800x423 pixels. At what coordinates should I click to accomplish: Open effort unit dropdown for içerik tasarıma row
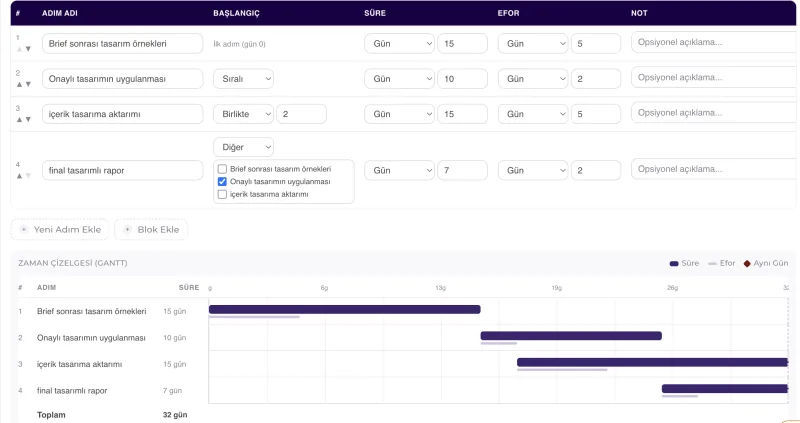tap(533, 114)
